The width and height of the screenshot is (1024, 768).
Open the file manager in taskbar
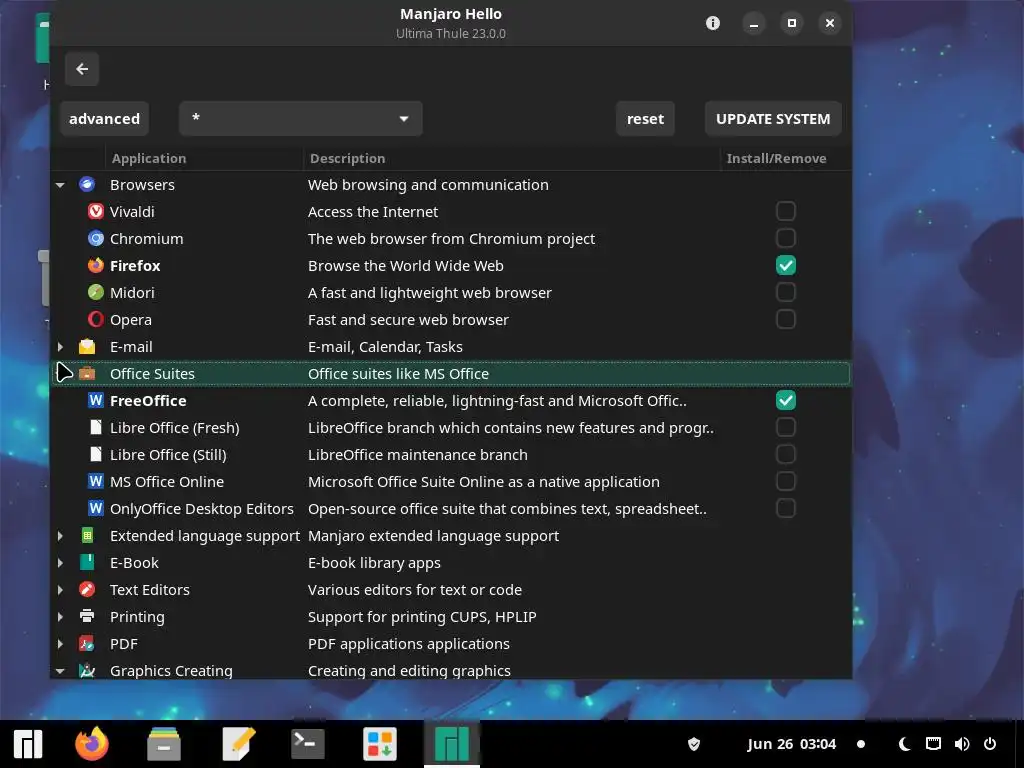(x=164, y=744)
